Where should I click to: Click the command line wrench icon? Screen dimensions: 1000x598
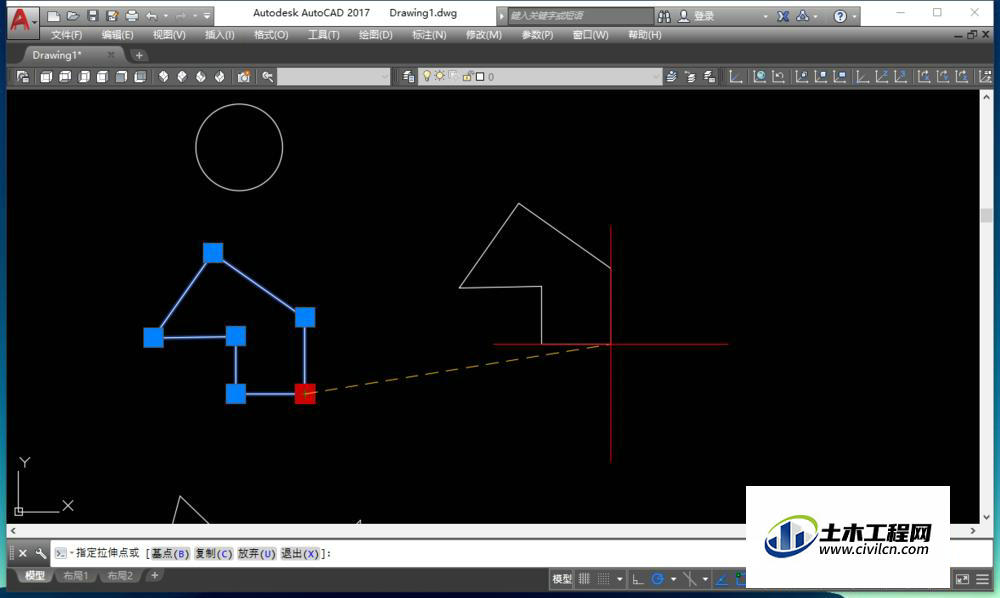(x=41, y=553)
